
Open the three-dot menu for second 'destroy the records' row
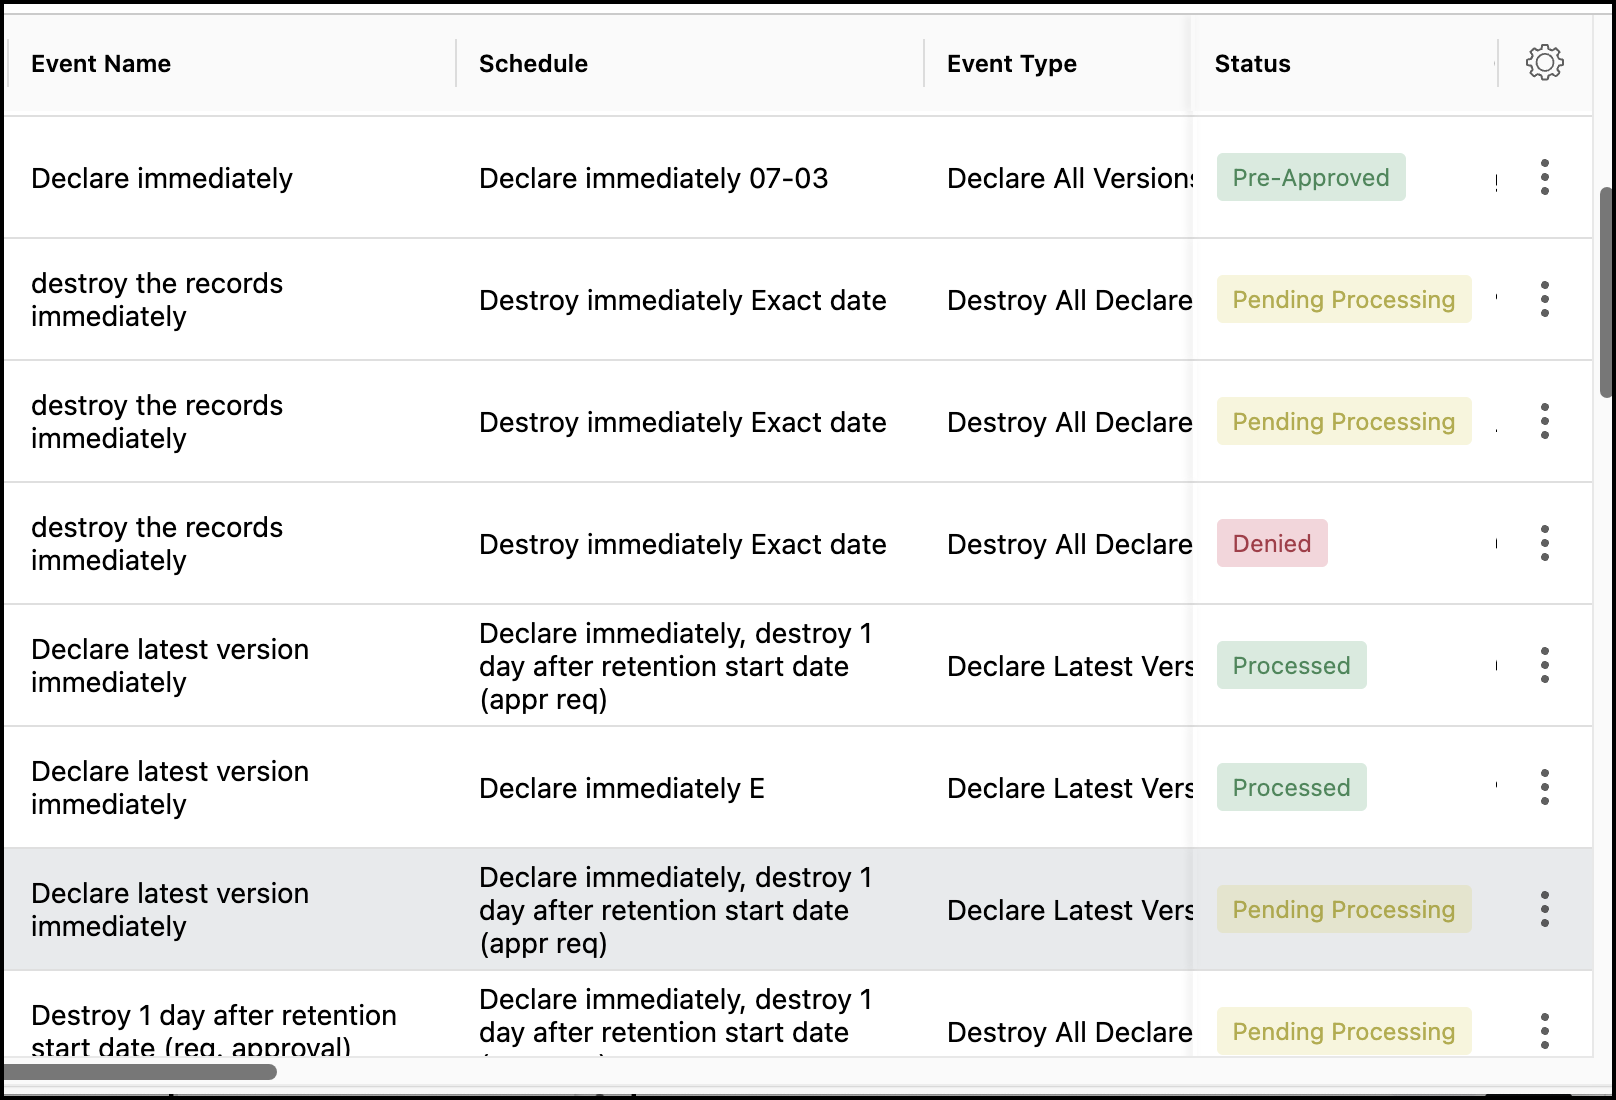(1544, 421)
